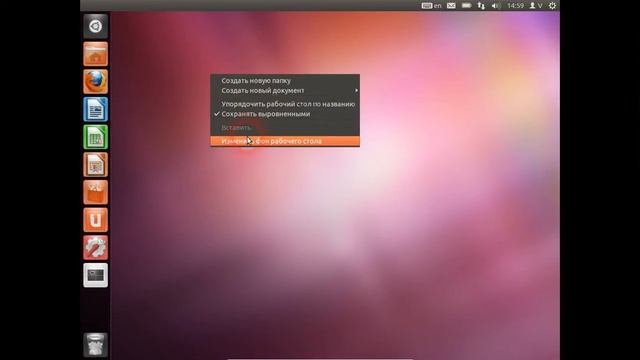Open the user account indicator menu
This screenshot has height=360, width=640.
pos(536,6)
